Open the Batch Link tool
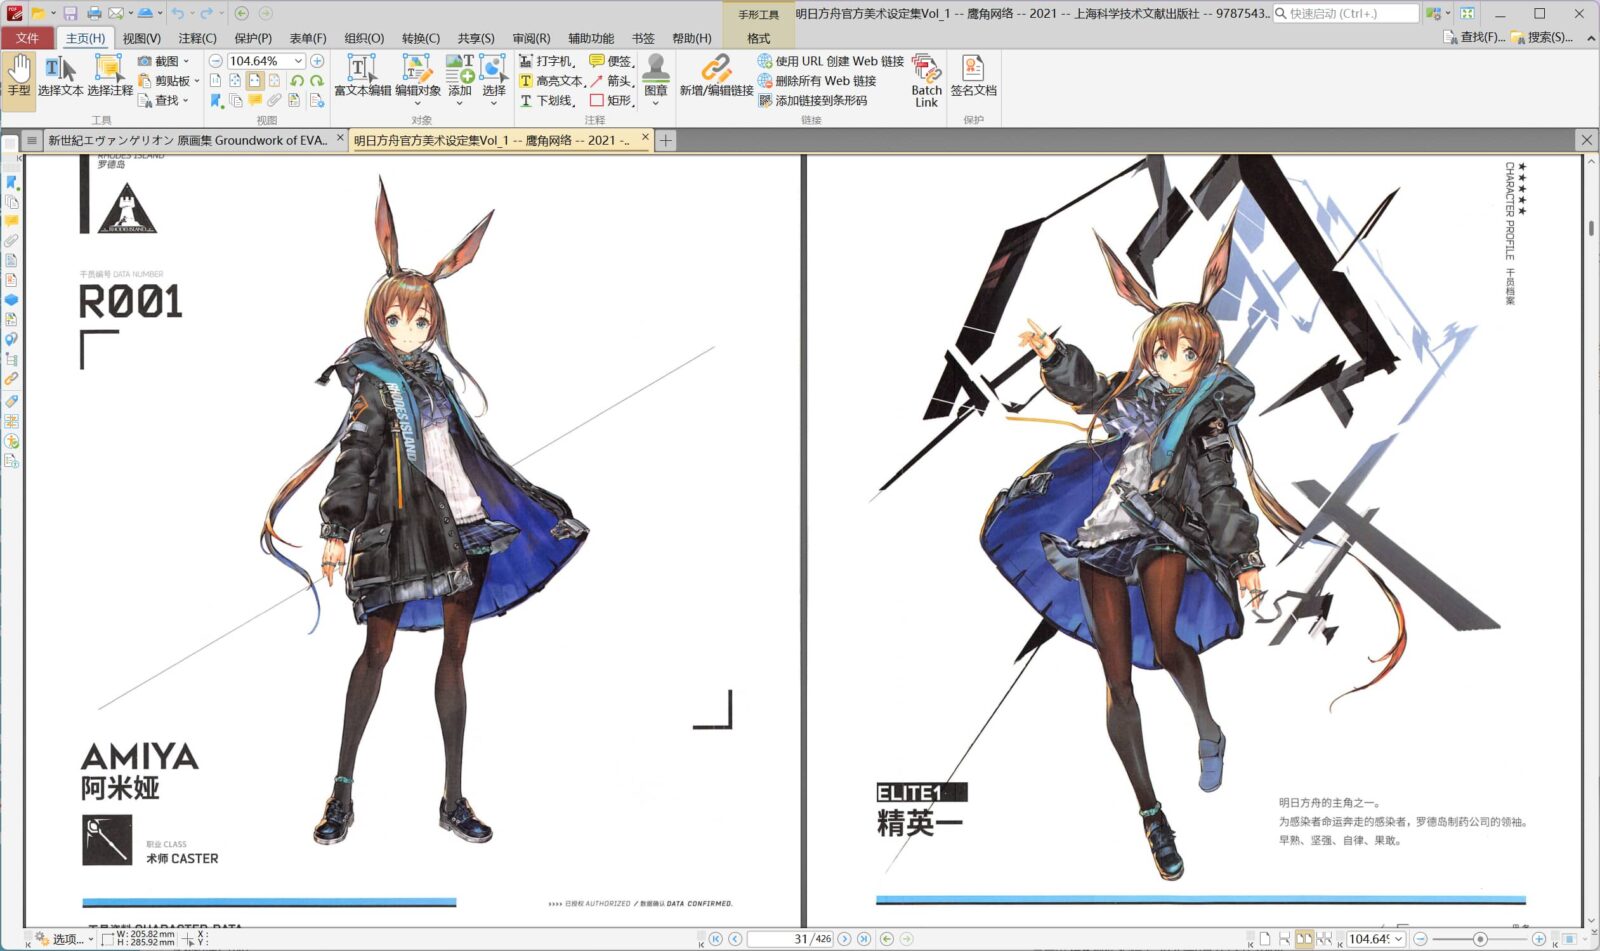This screenshot has width=1600, height=951. [926, 80]
